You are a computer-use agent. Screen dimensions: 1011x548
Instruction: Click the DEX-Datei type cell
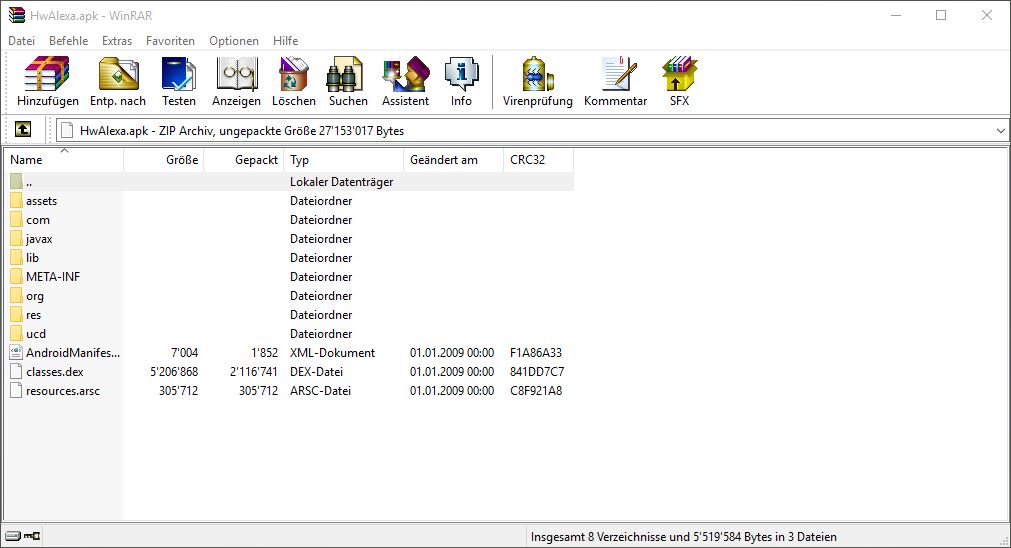point(317,372)
